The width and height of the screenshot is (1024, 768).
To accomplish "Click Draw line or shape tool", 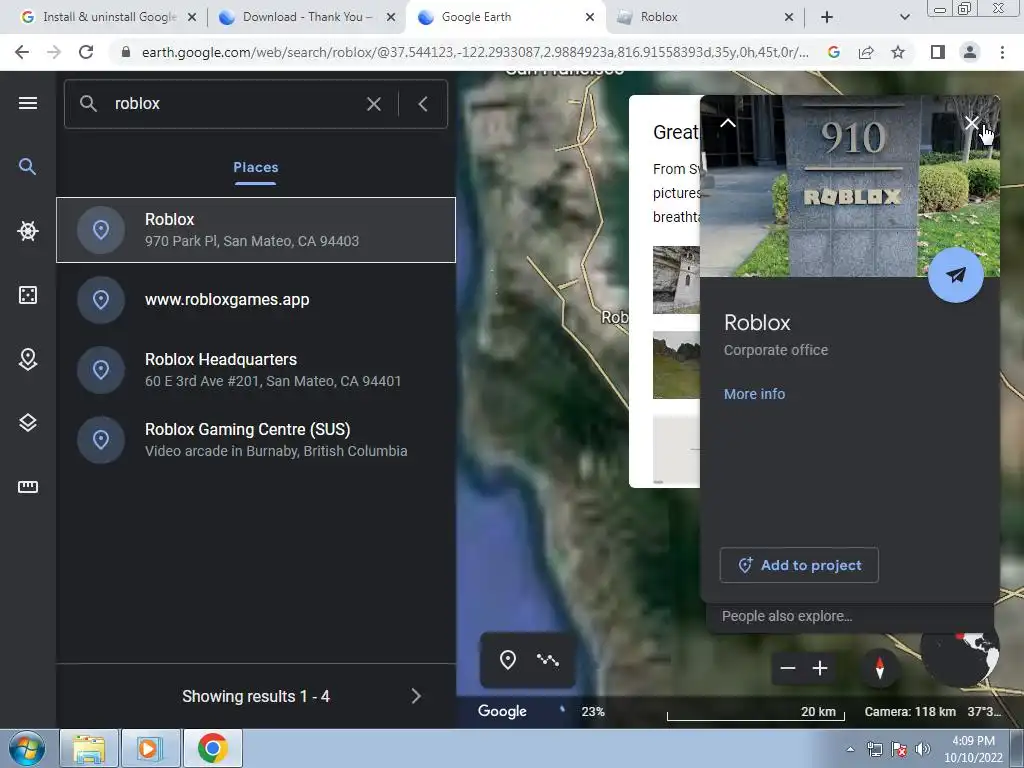I will click(x=548, y=660).
